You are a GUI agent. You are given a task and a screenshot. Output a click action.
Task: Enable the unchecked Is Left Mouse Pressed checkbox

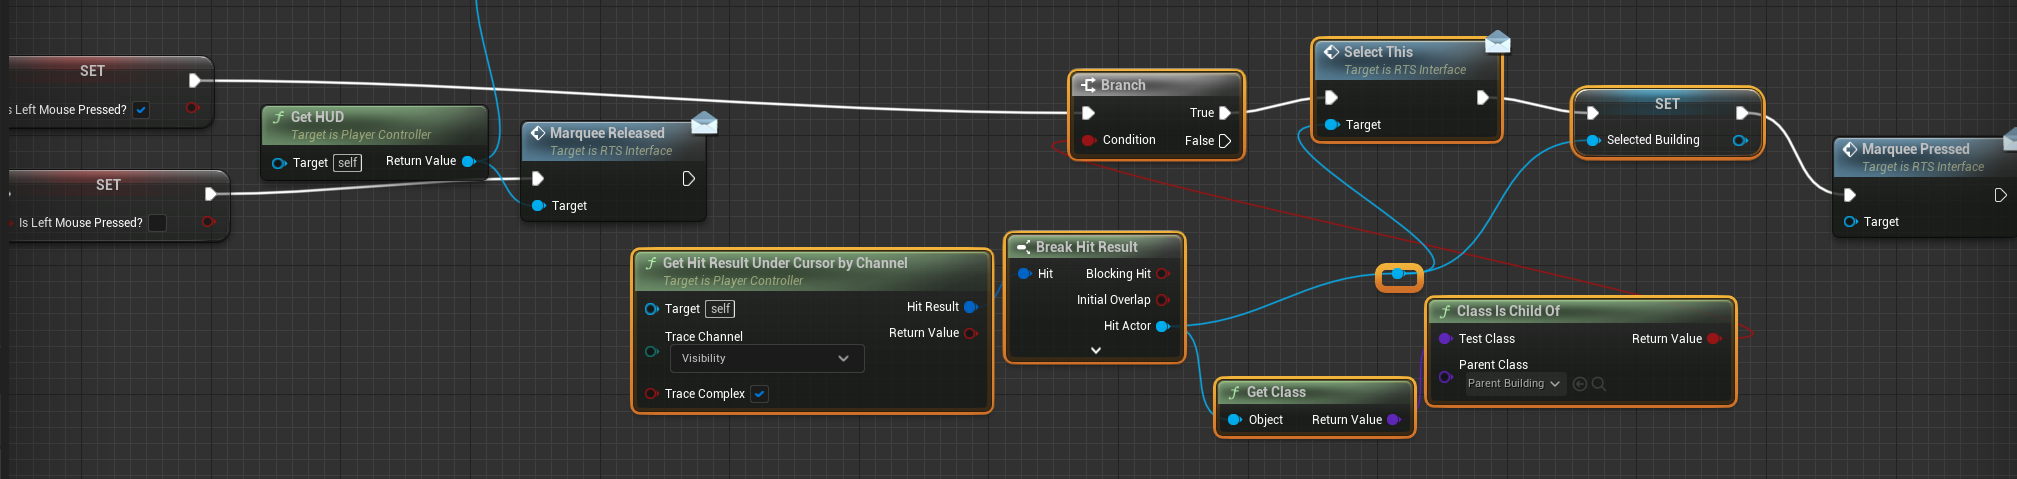pos(158,223)
